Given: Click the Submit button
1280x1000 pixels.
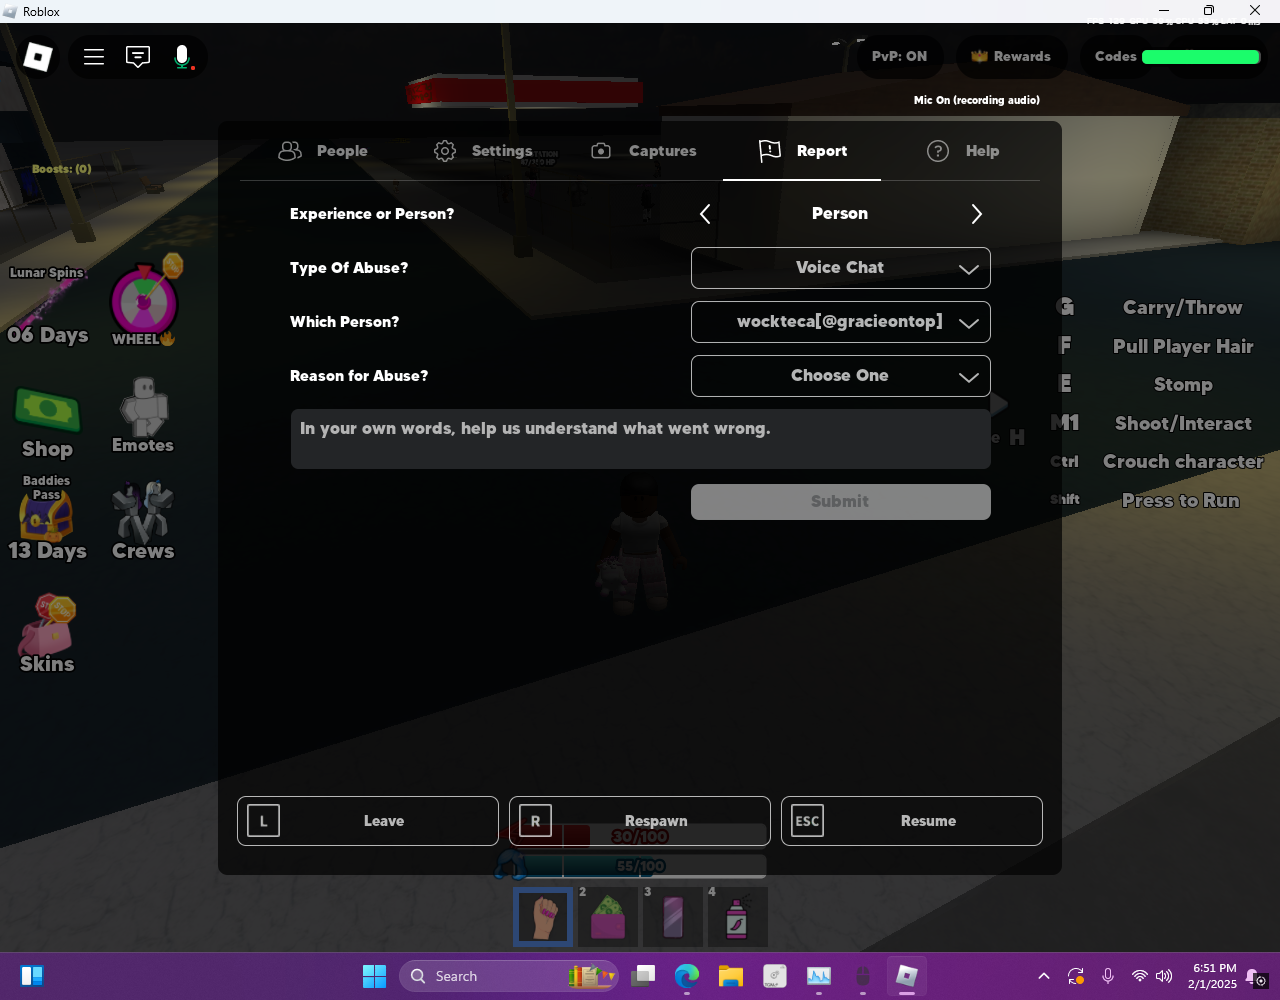Looking at the screenshot, I should point(841,502).
